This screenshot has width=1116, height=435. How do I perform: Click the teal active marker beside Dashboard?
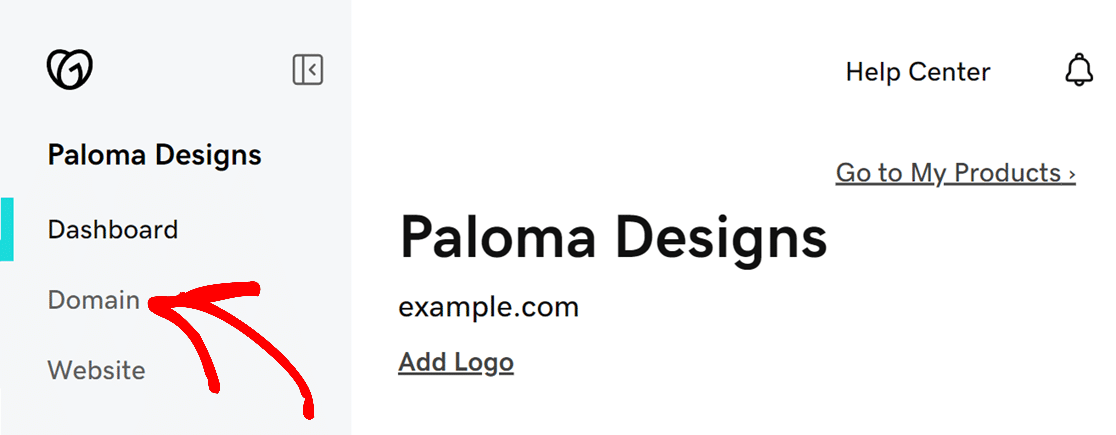6,230
